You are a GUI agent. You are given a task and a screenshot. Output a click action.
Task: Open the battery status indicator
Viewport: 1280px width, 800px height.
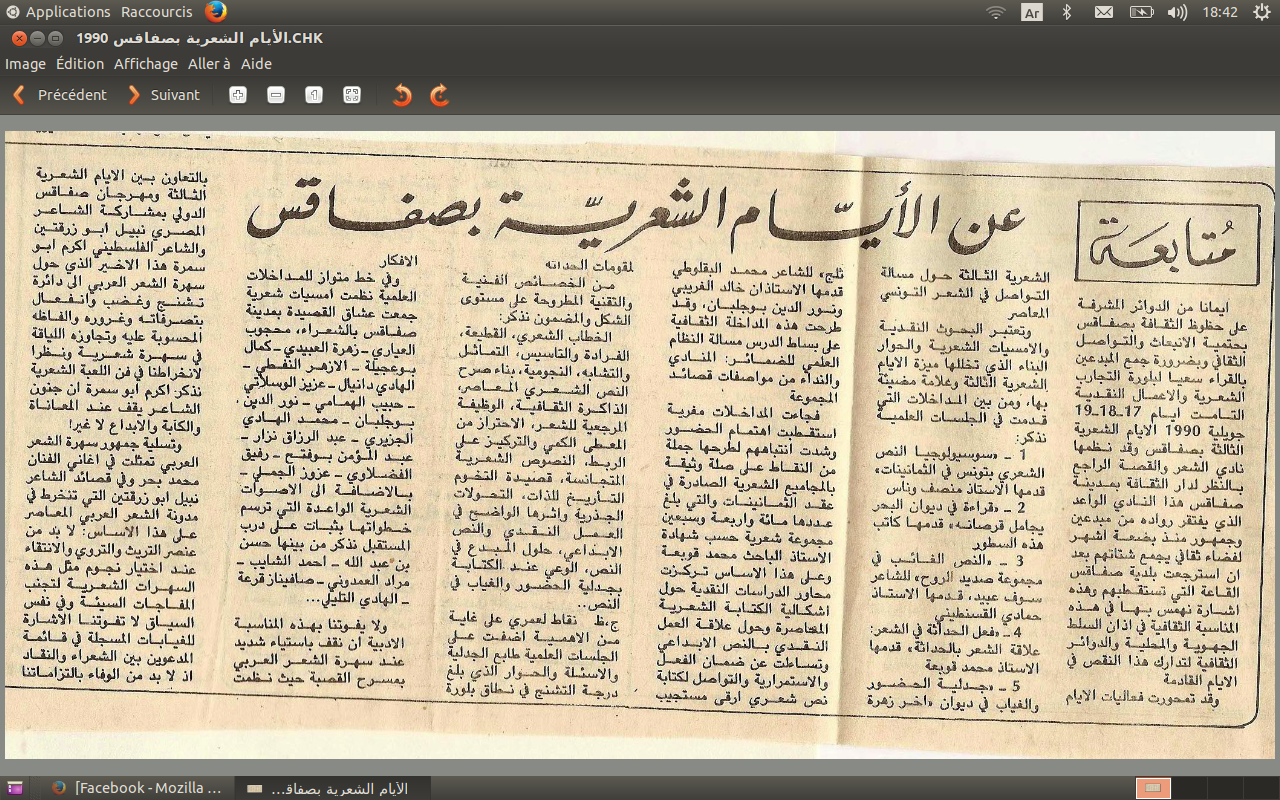1141,12
